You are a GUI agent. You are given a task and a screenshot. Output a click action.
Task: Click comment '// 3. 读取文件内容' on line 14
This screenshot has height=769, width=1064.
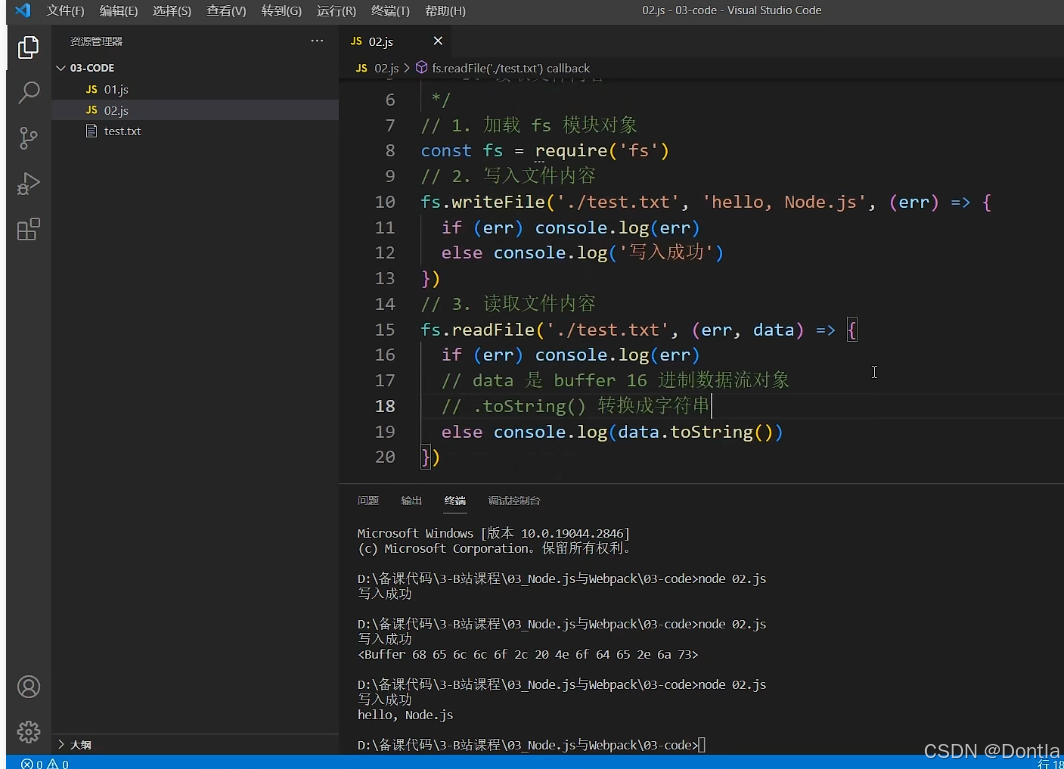click(x=508, y=303)
